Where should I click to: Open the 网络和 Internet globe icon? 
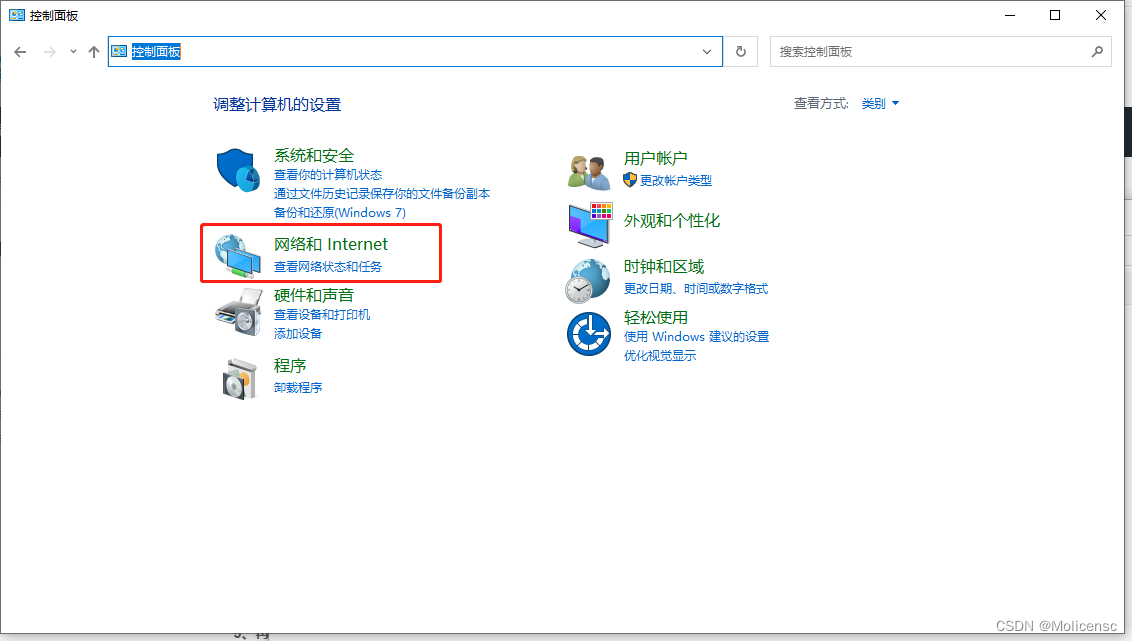click(238, 256)
